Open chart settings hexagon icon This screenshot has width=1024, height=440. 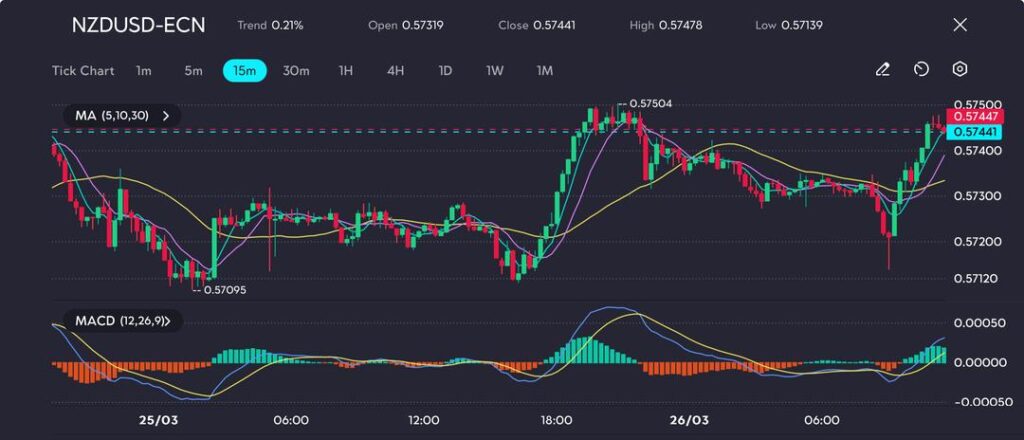(960, 70)
